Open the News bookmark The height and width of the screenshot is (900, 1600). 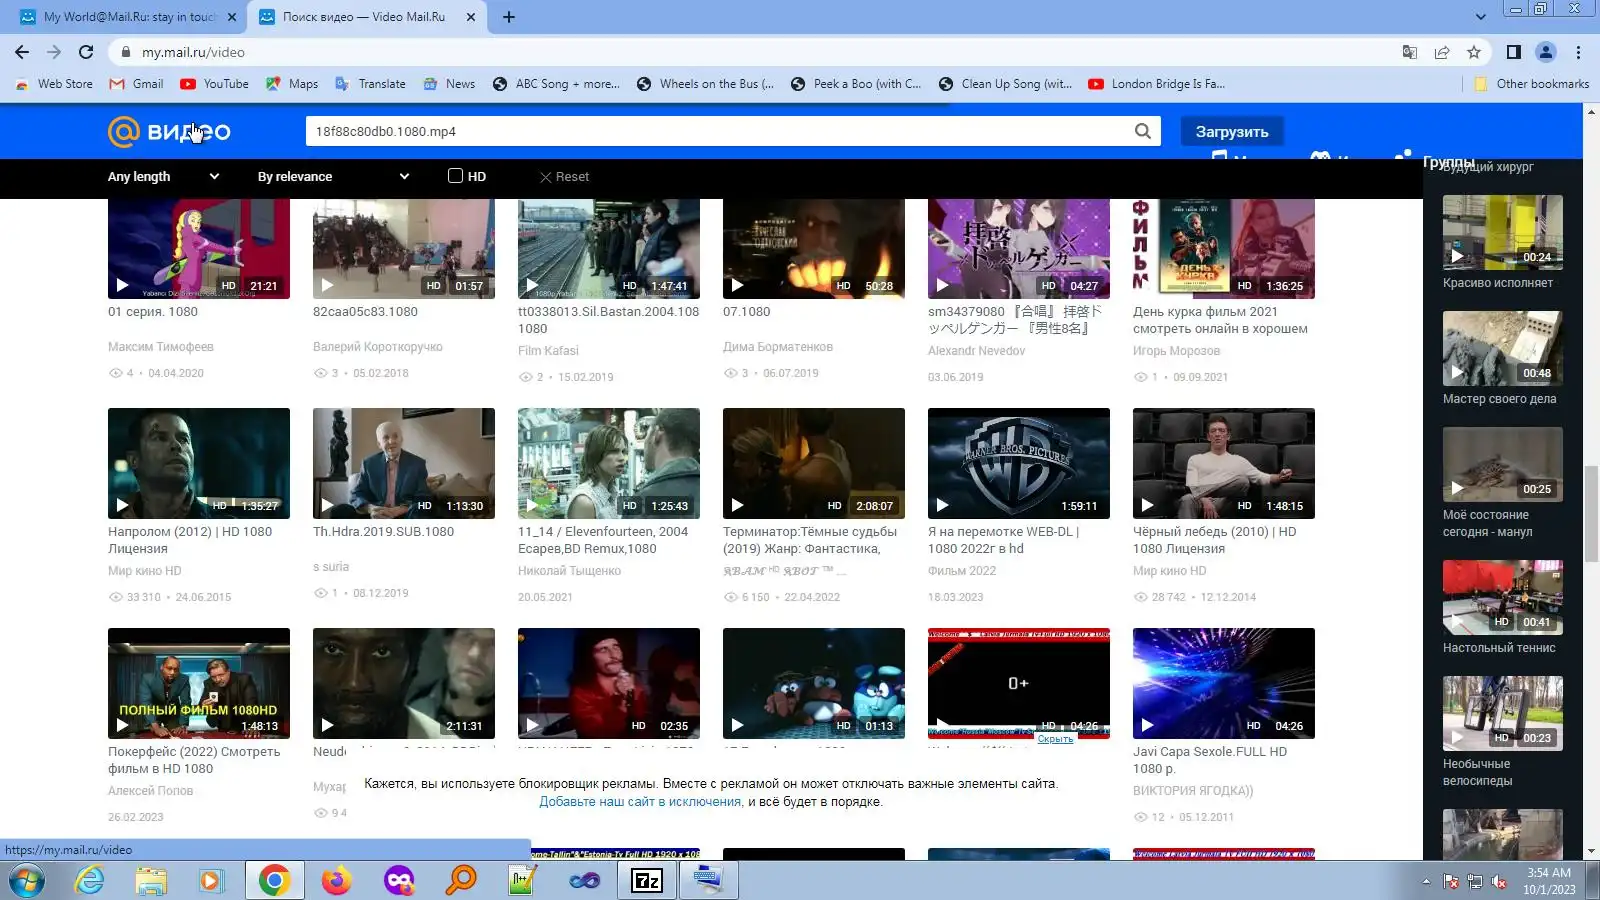click(x=449, y=84)
